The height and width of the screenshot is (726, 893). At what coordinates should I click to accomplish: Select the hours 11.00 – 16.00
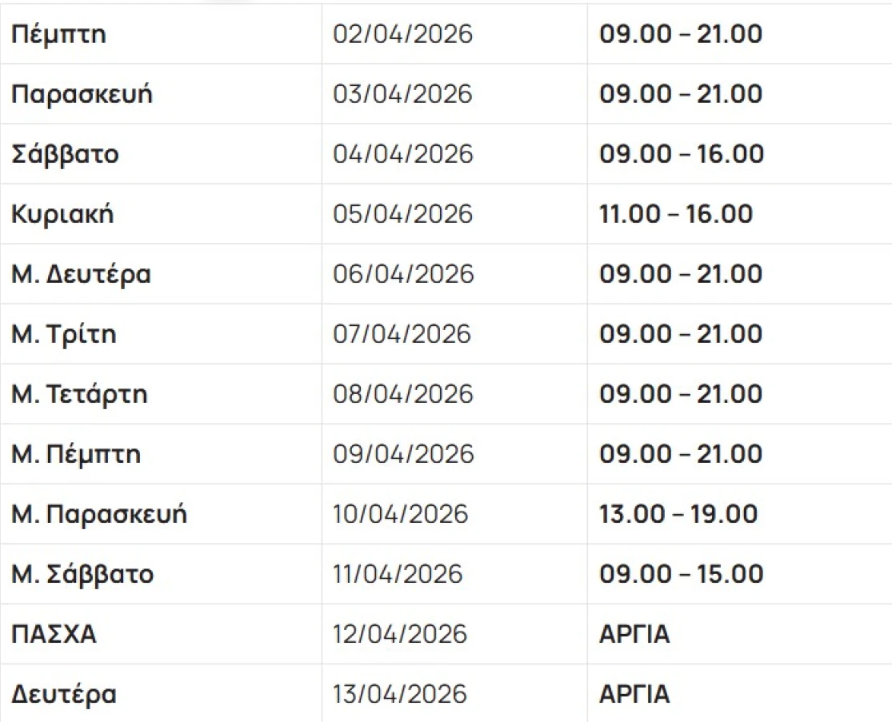tap(676, 215)
